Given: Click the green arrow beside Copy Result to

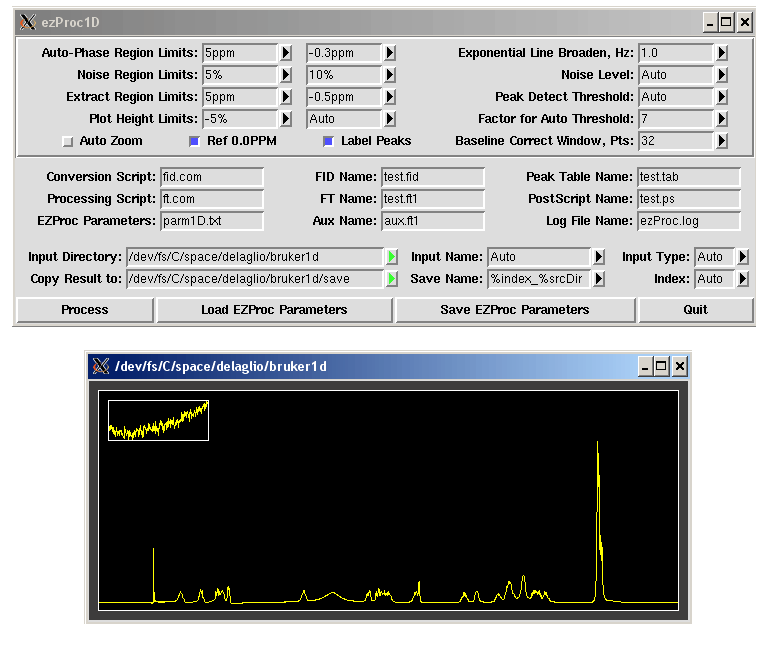Looking at the screenshot, I should point(392,279).
